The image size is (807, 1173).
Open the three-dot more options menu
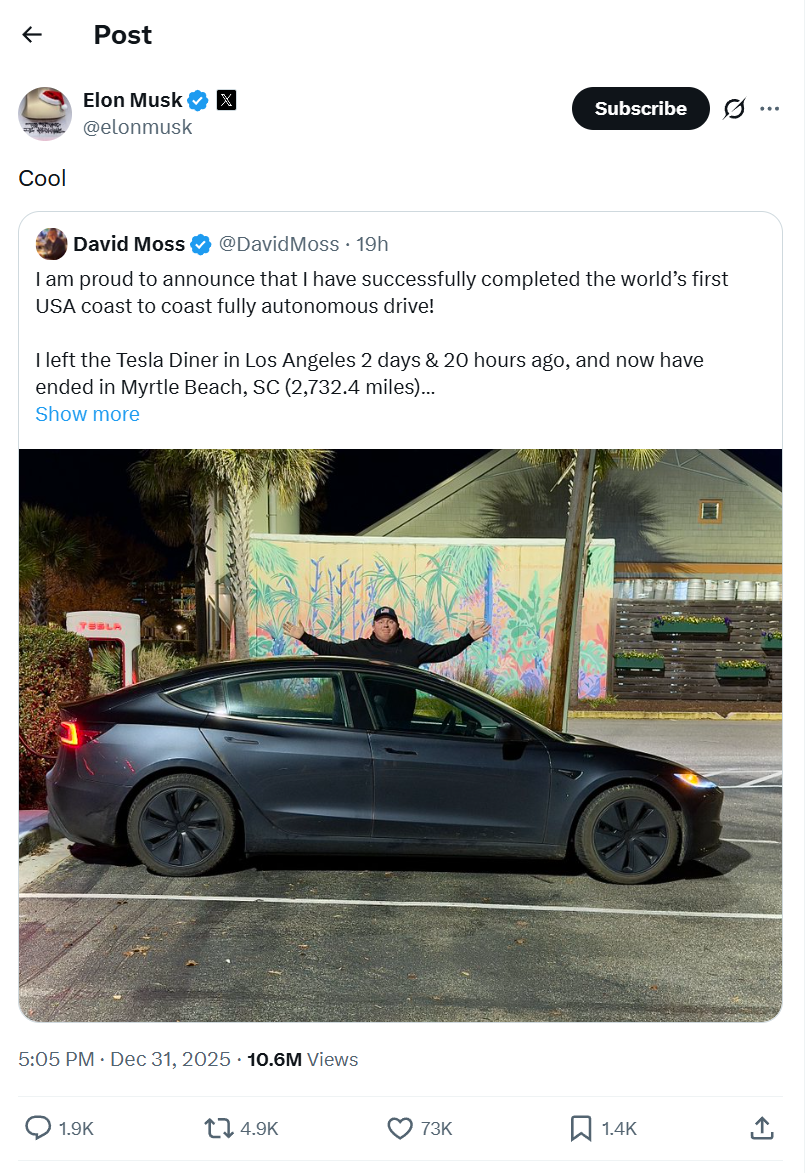click(769, 109)
